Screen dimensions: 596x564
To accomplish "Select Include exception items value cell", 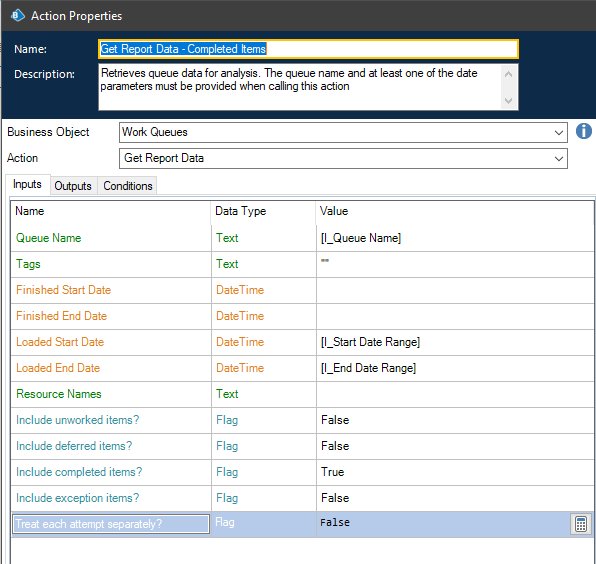I will pos(455,498).
